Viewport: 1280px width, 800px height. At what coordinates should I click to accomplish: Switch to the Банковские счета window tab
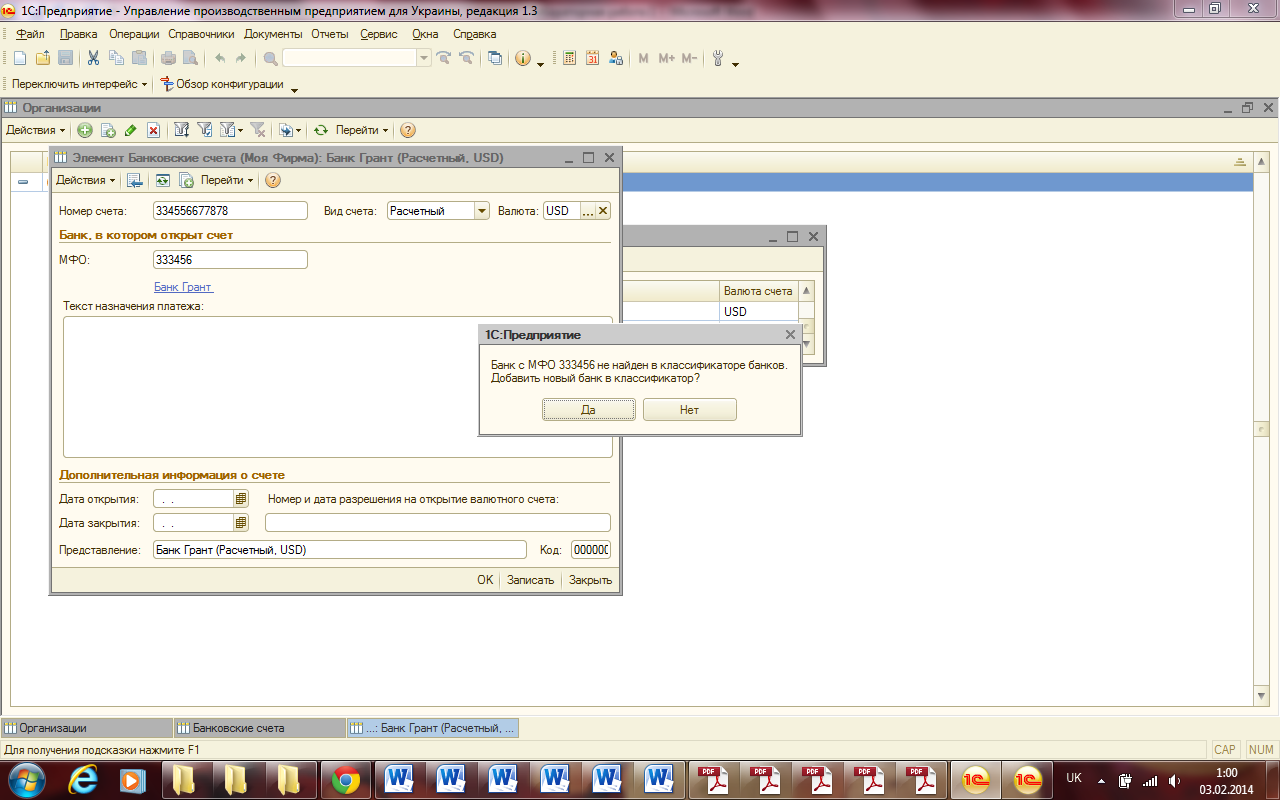tap(260, 728)
